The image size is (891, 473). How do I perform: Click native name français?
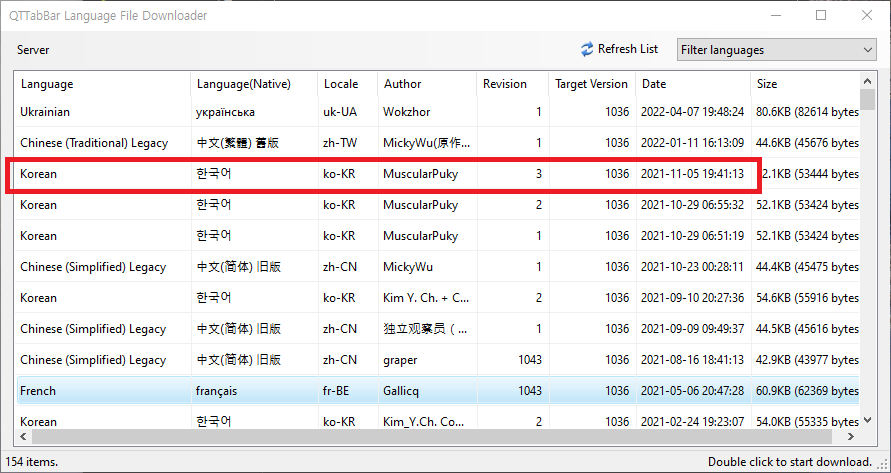[216, 391]
